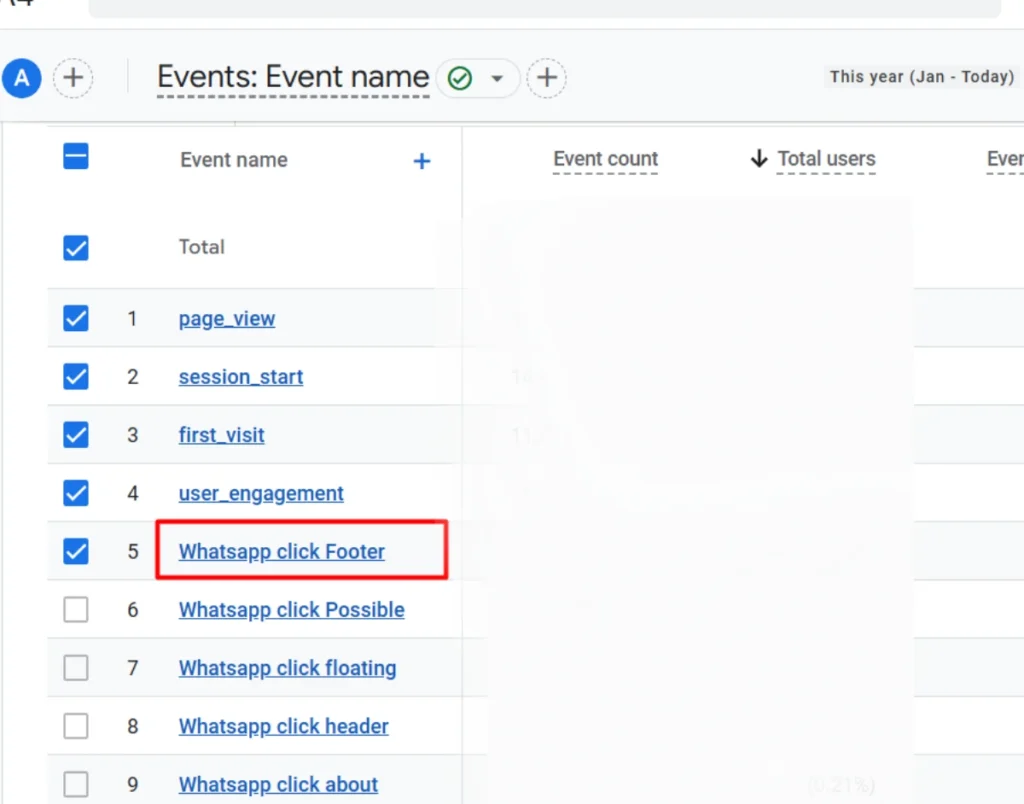This screenshot has width=1024, height=804.
Task: Uncheck the Whatsapp click Footer checkbox
Action: (76, 551)
